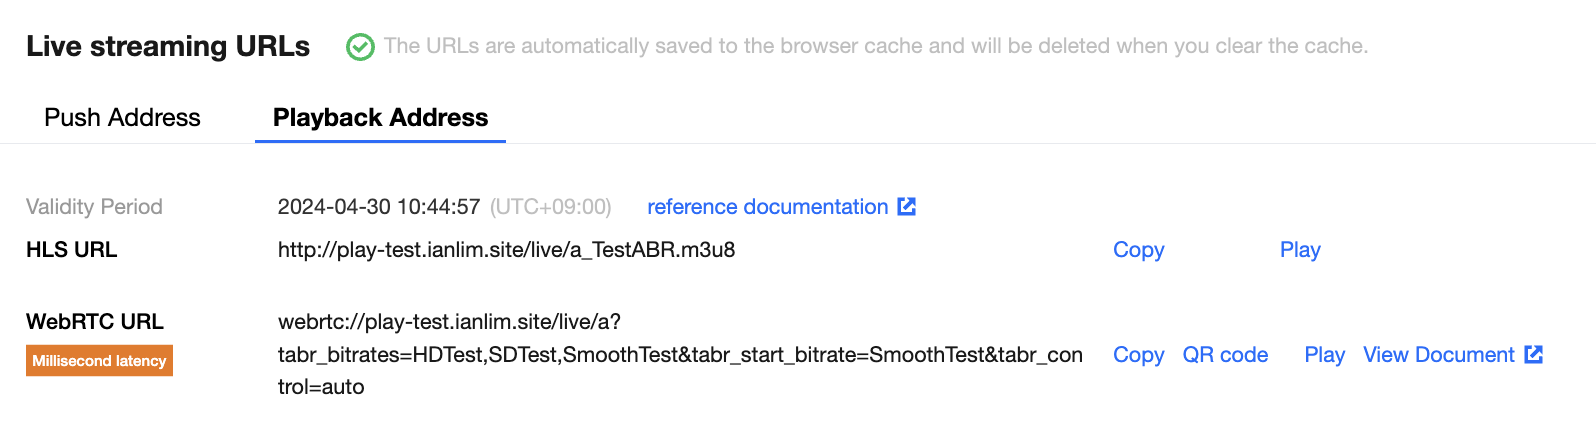Screen dimensions: 1596x440
Task: Open the reference documentation link
Action: coord(768,207)
